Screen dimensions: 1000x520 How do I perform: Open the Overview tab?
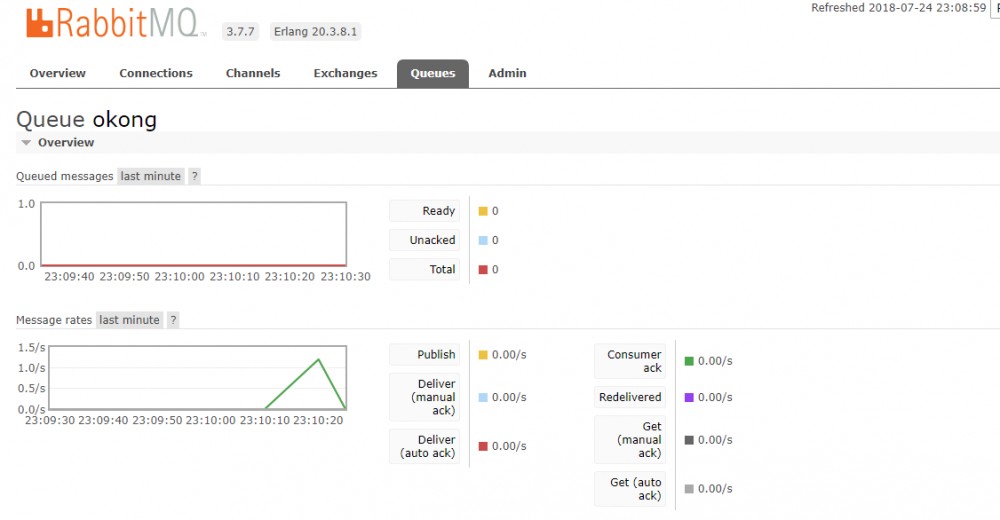[57, 73]
